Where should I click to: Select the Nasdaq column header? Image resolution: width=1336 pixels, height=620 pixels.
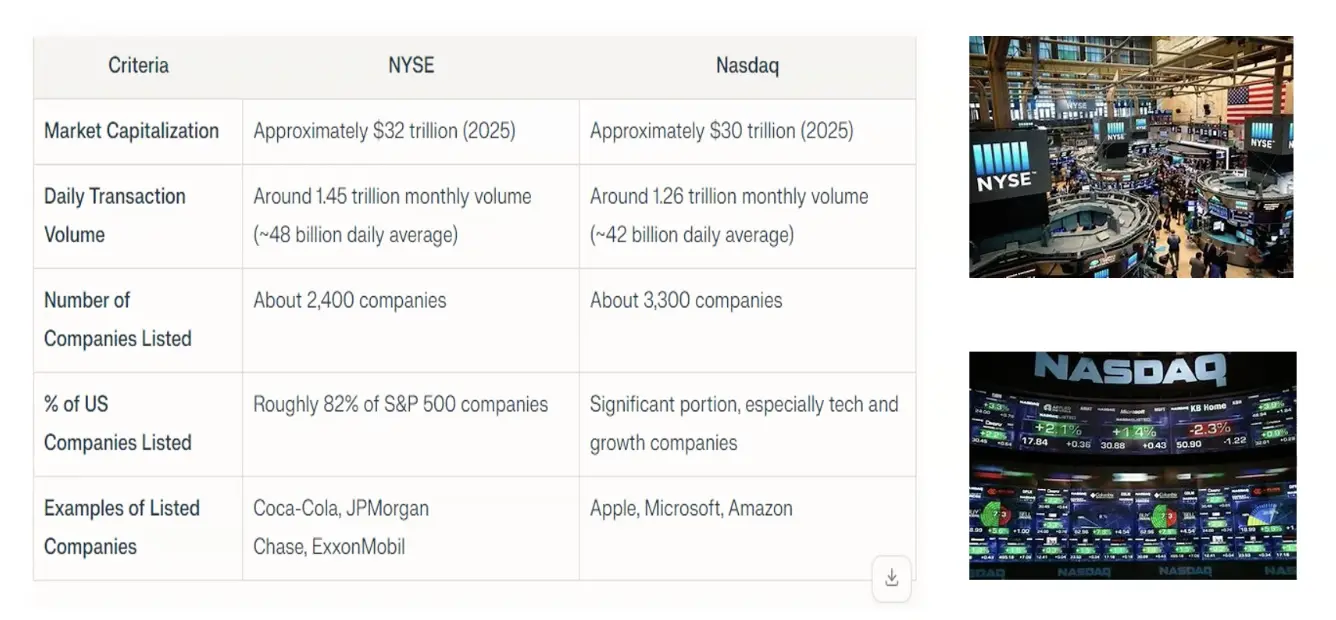pyautogui.click(x=747, y=66)
